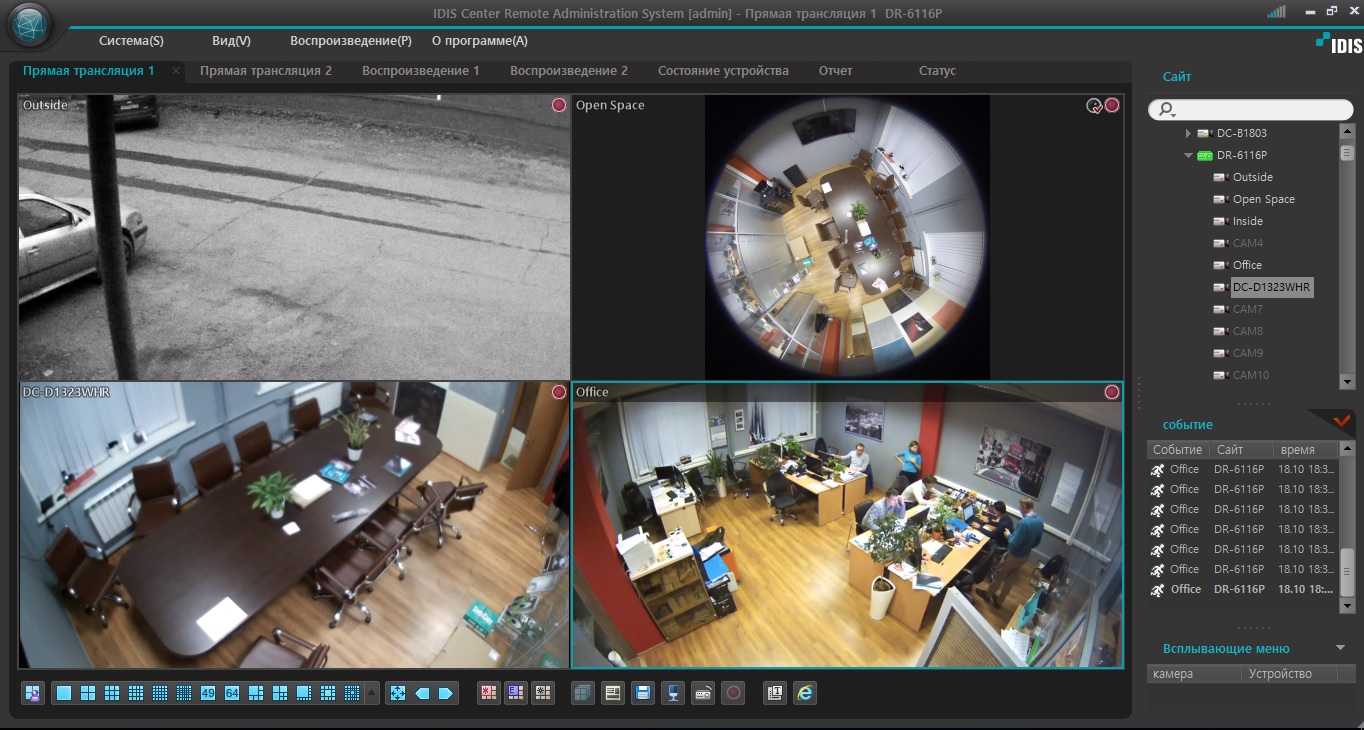This screenshot has width=1364, height=730.
Task: Select the Open Space camera in tree
Action: (x=1263, y=199)
